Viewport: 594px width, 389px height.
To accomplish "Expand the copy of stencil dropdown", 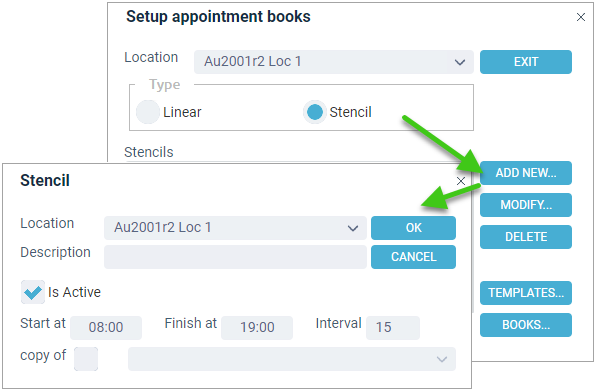I will (x=292, y=359).
